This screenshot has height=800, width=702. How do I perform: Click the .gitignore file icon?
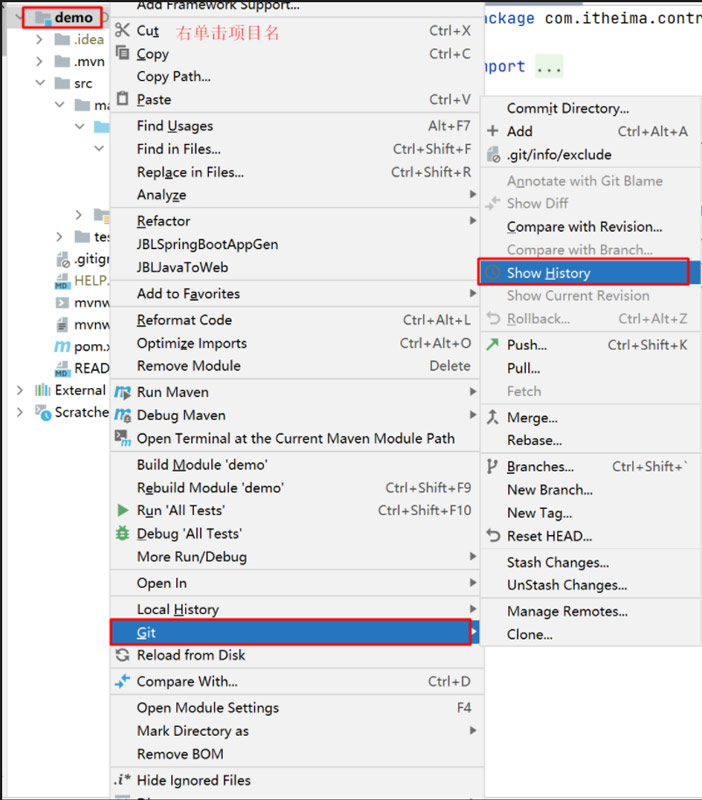point(62,260)
